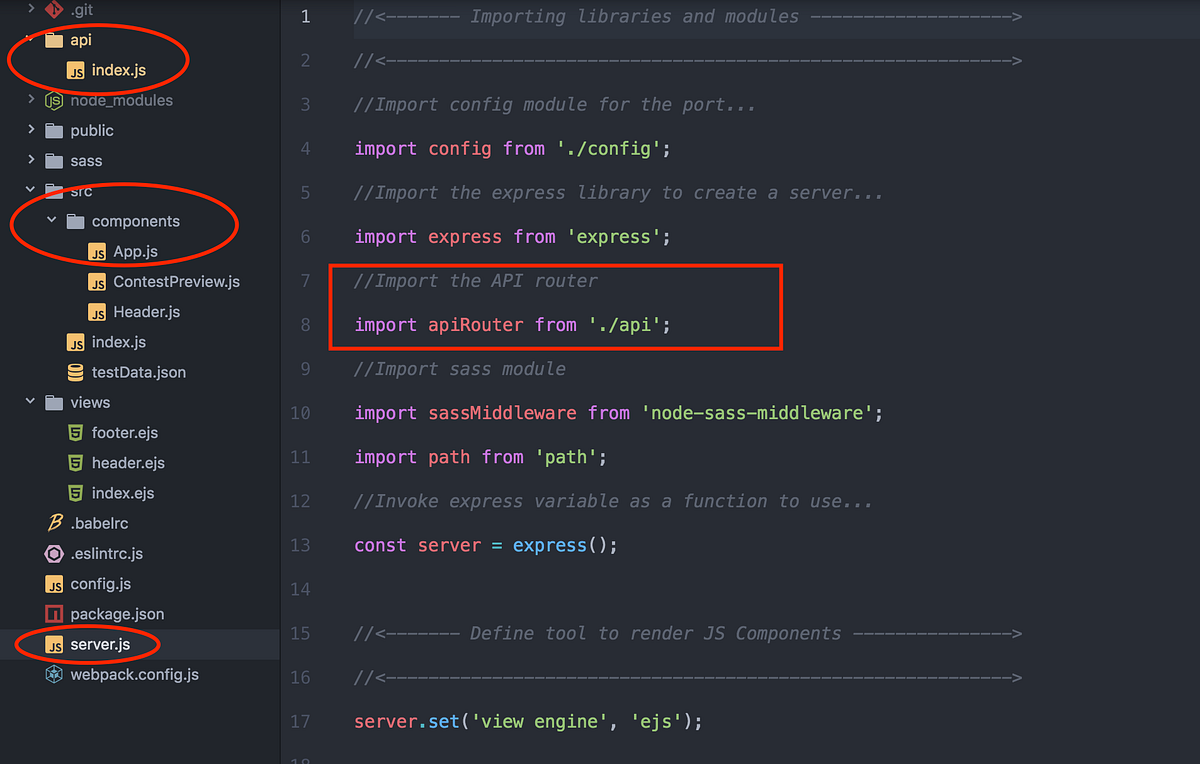The height and width of the screenshot is (764, 1200).
Task: Click the JS icon beside App.js
Action: (99, 252)
